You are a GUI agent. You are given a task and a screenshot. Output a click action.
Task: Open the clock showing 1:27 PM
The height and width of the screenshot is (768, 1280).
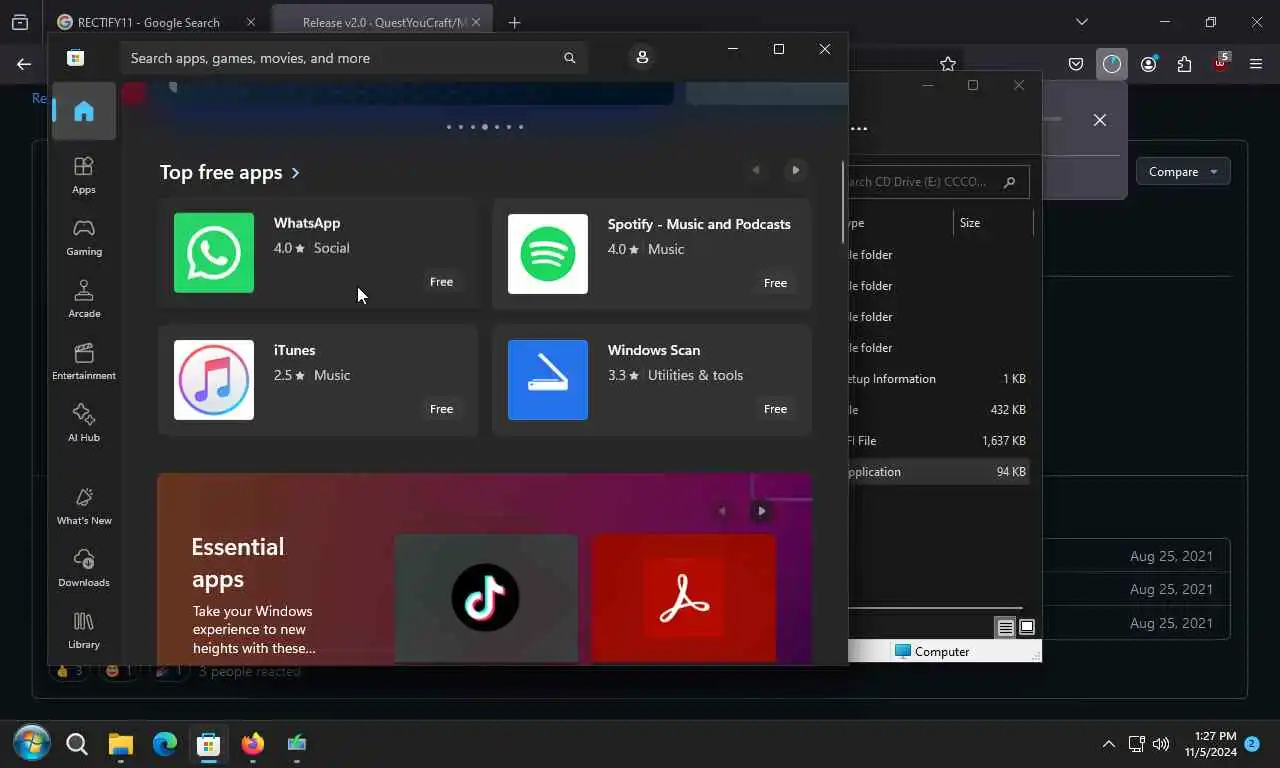(1211, 744)
